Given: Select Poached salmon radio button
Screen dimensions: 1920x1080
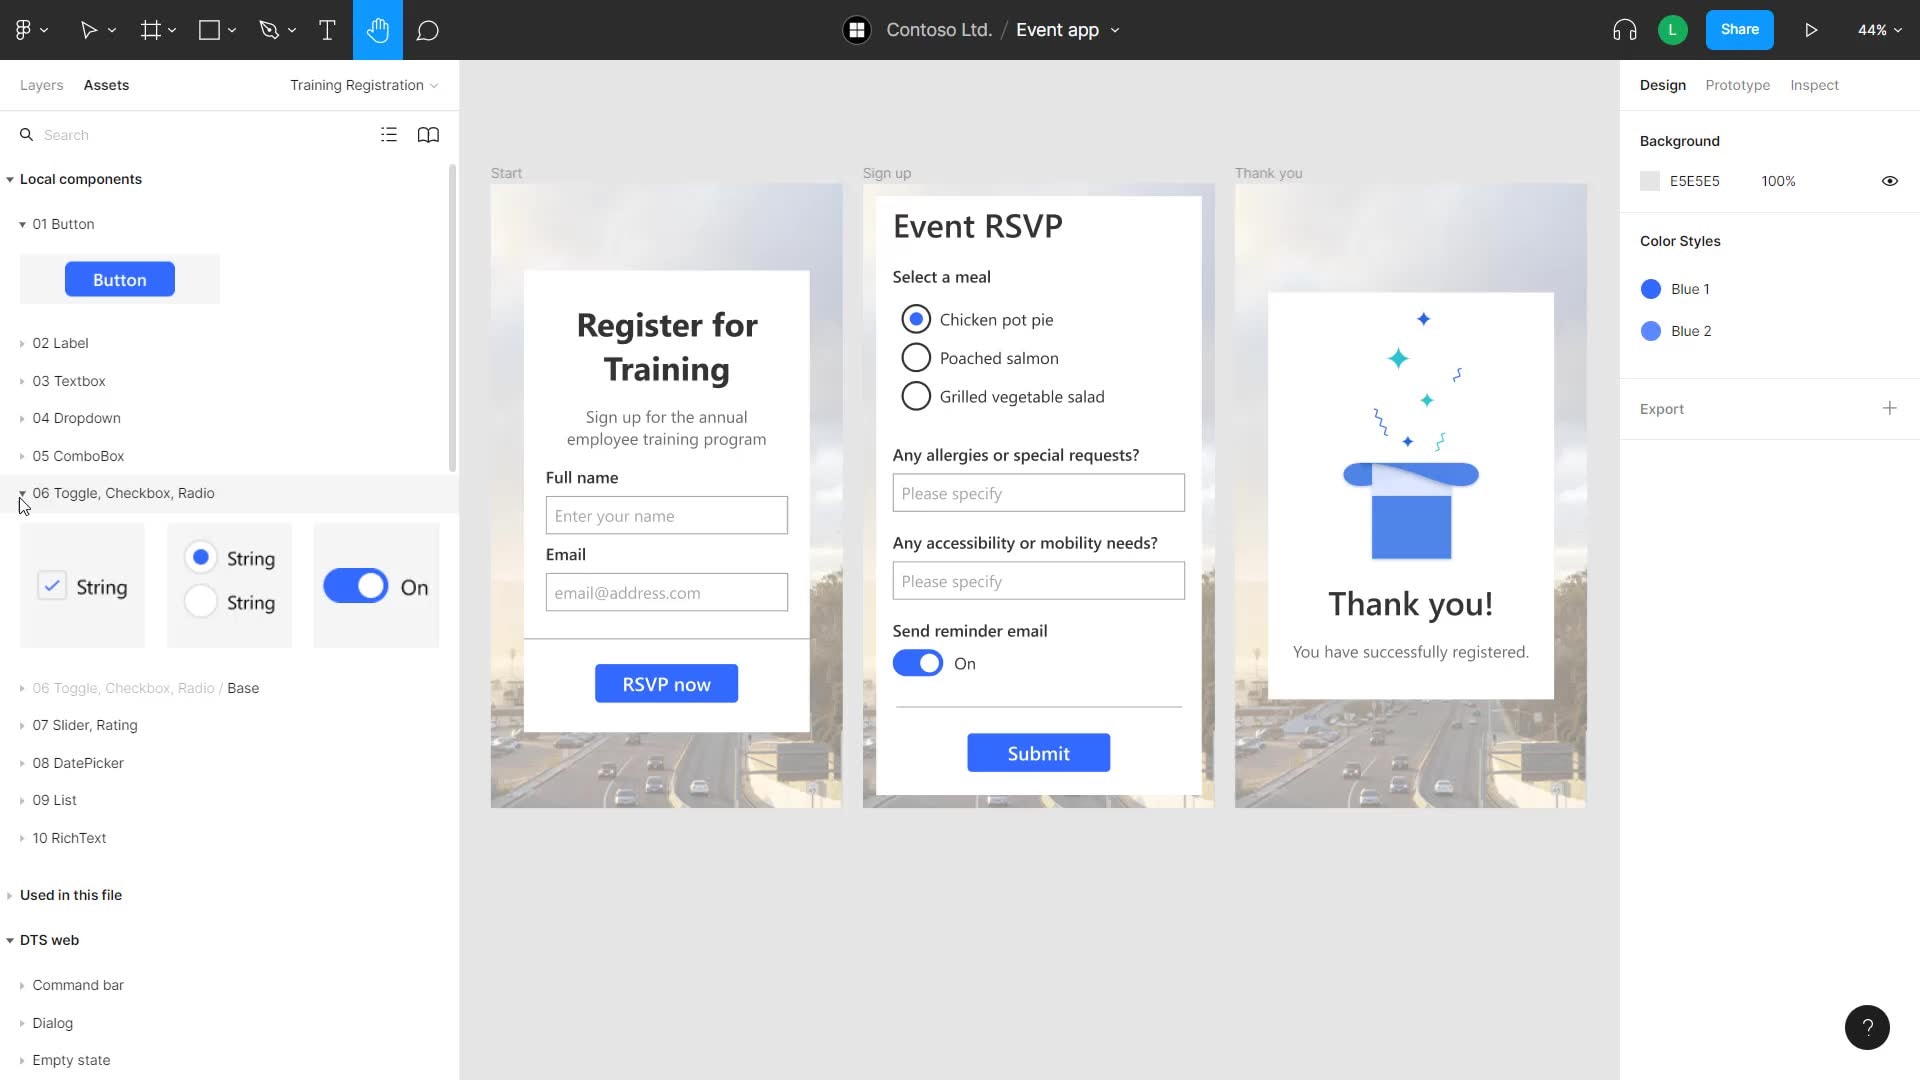Looking at the screenshot, I should point(915,357).
